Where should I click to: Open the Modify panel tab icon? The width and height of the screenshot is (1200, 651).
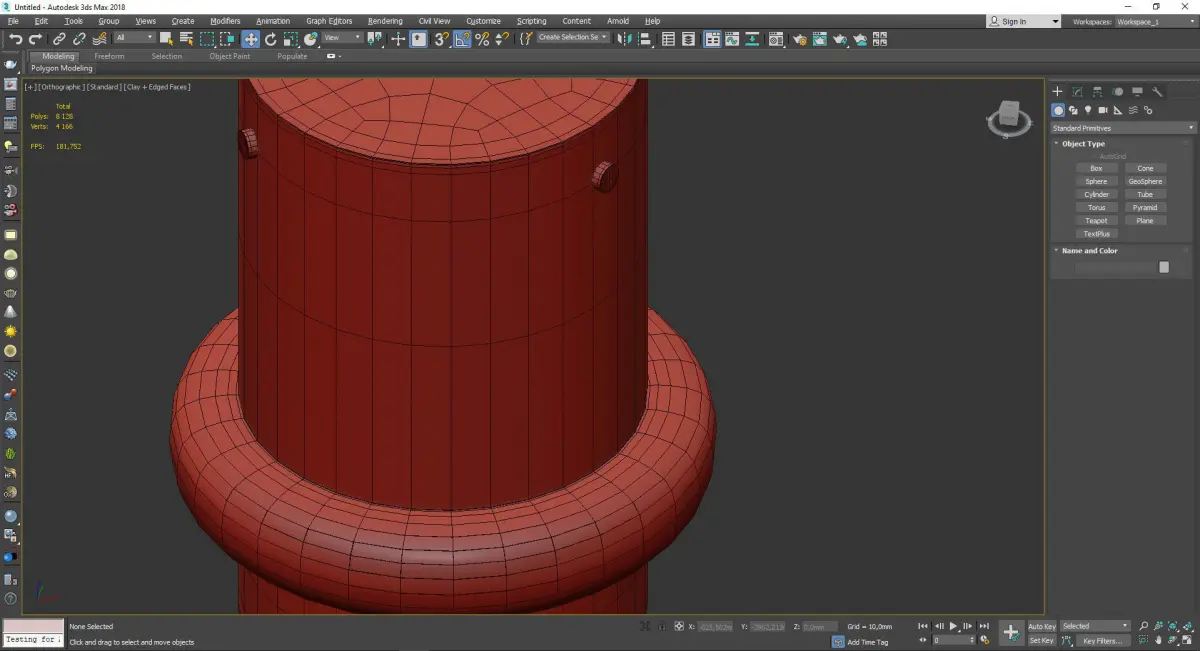coord(1077,92)
